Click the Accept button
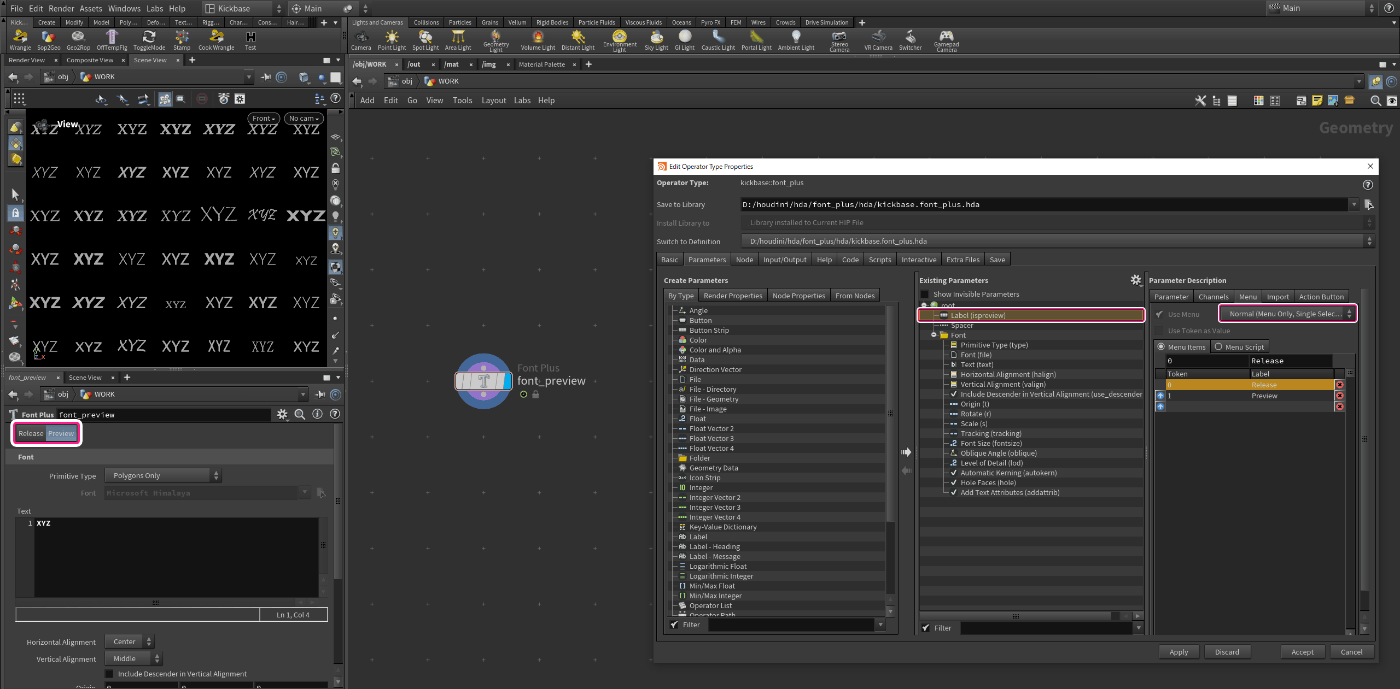The width and height of the screenshot is (1400, 689). (x=1302, y=652)
